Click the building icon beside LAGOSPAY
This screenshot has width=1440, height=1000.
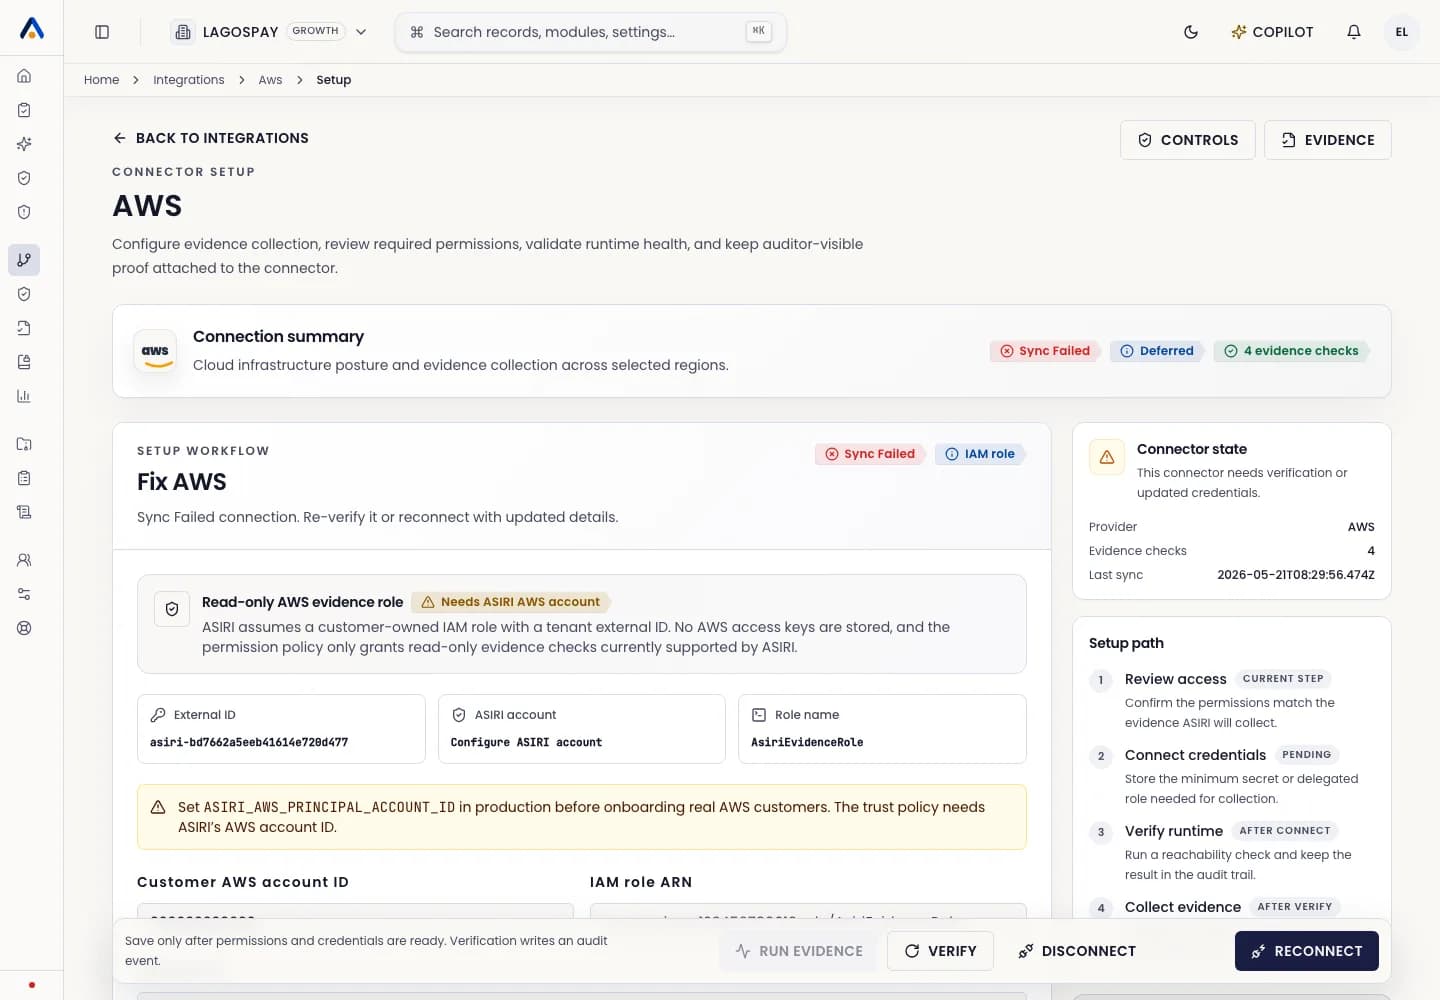point(183,32)
